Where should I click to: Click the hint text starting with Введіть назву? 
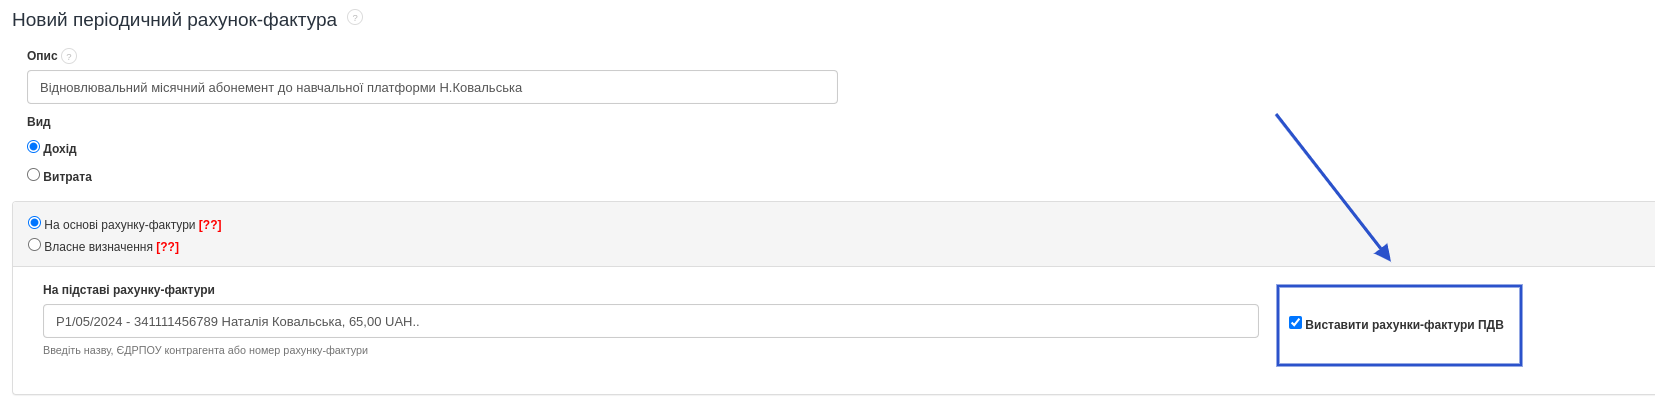(x=205, y=350)
